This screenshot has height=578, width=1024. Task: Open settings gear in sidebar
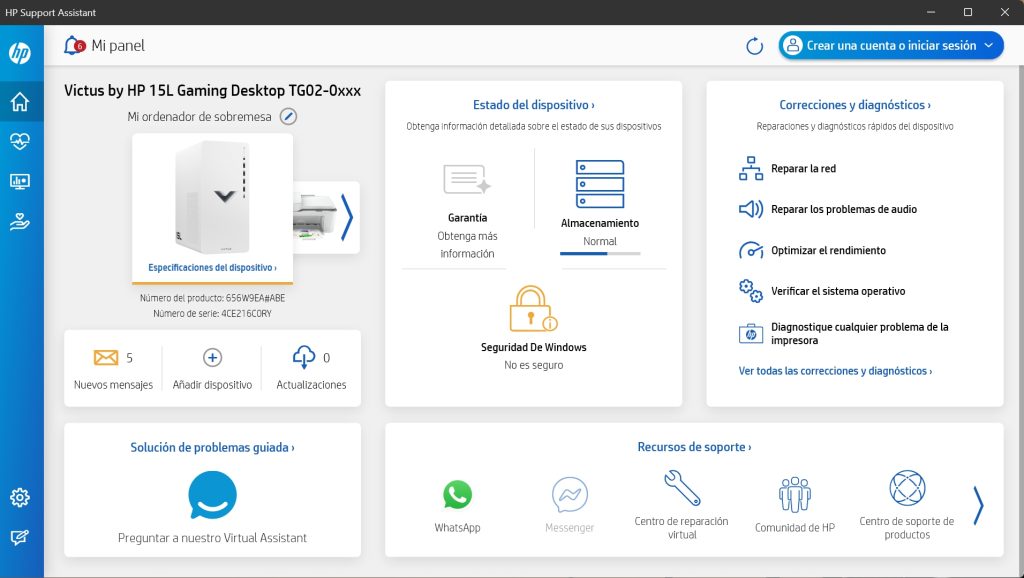pyautogui.click(x=20, y=498)
